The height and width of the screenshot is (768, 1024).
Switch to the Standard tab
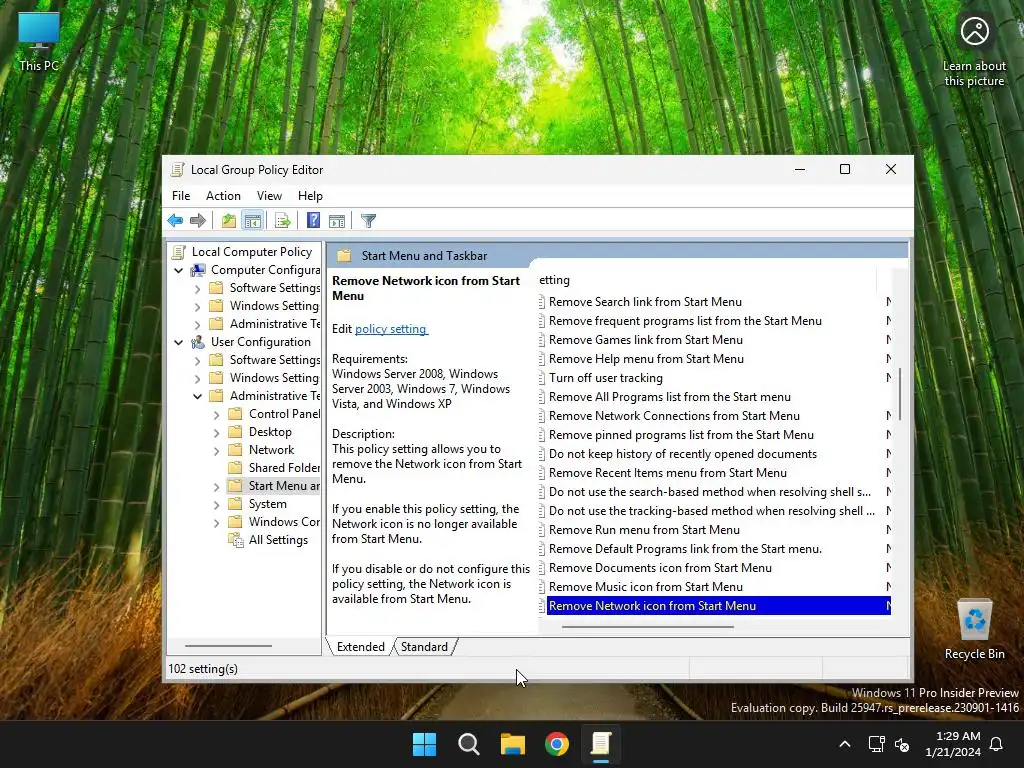pos(424,647)
